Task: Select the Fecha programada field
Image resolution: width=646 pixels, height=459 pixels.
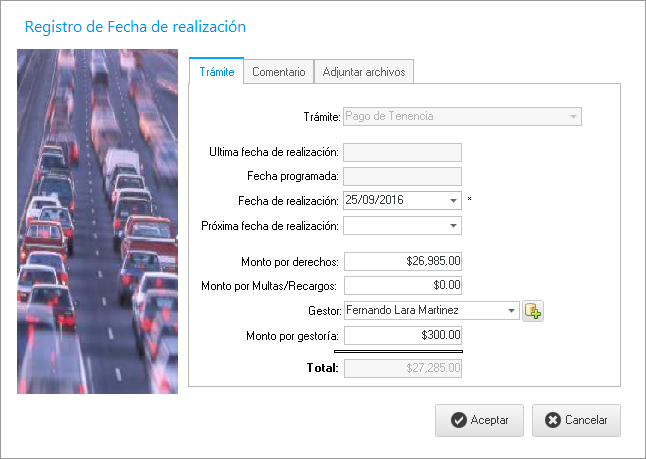Action: pos(402,176)
